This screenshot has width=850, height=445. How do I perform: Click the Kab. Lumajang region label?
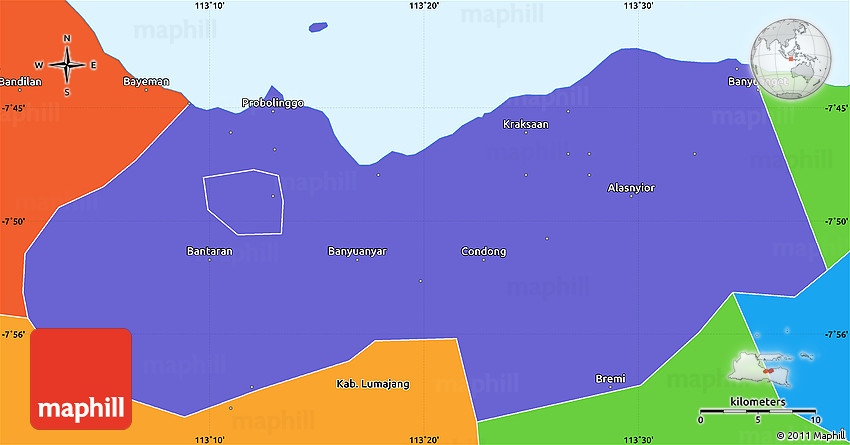click(372, 384)
